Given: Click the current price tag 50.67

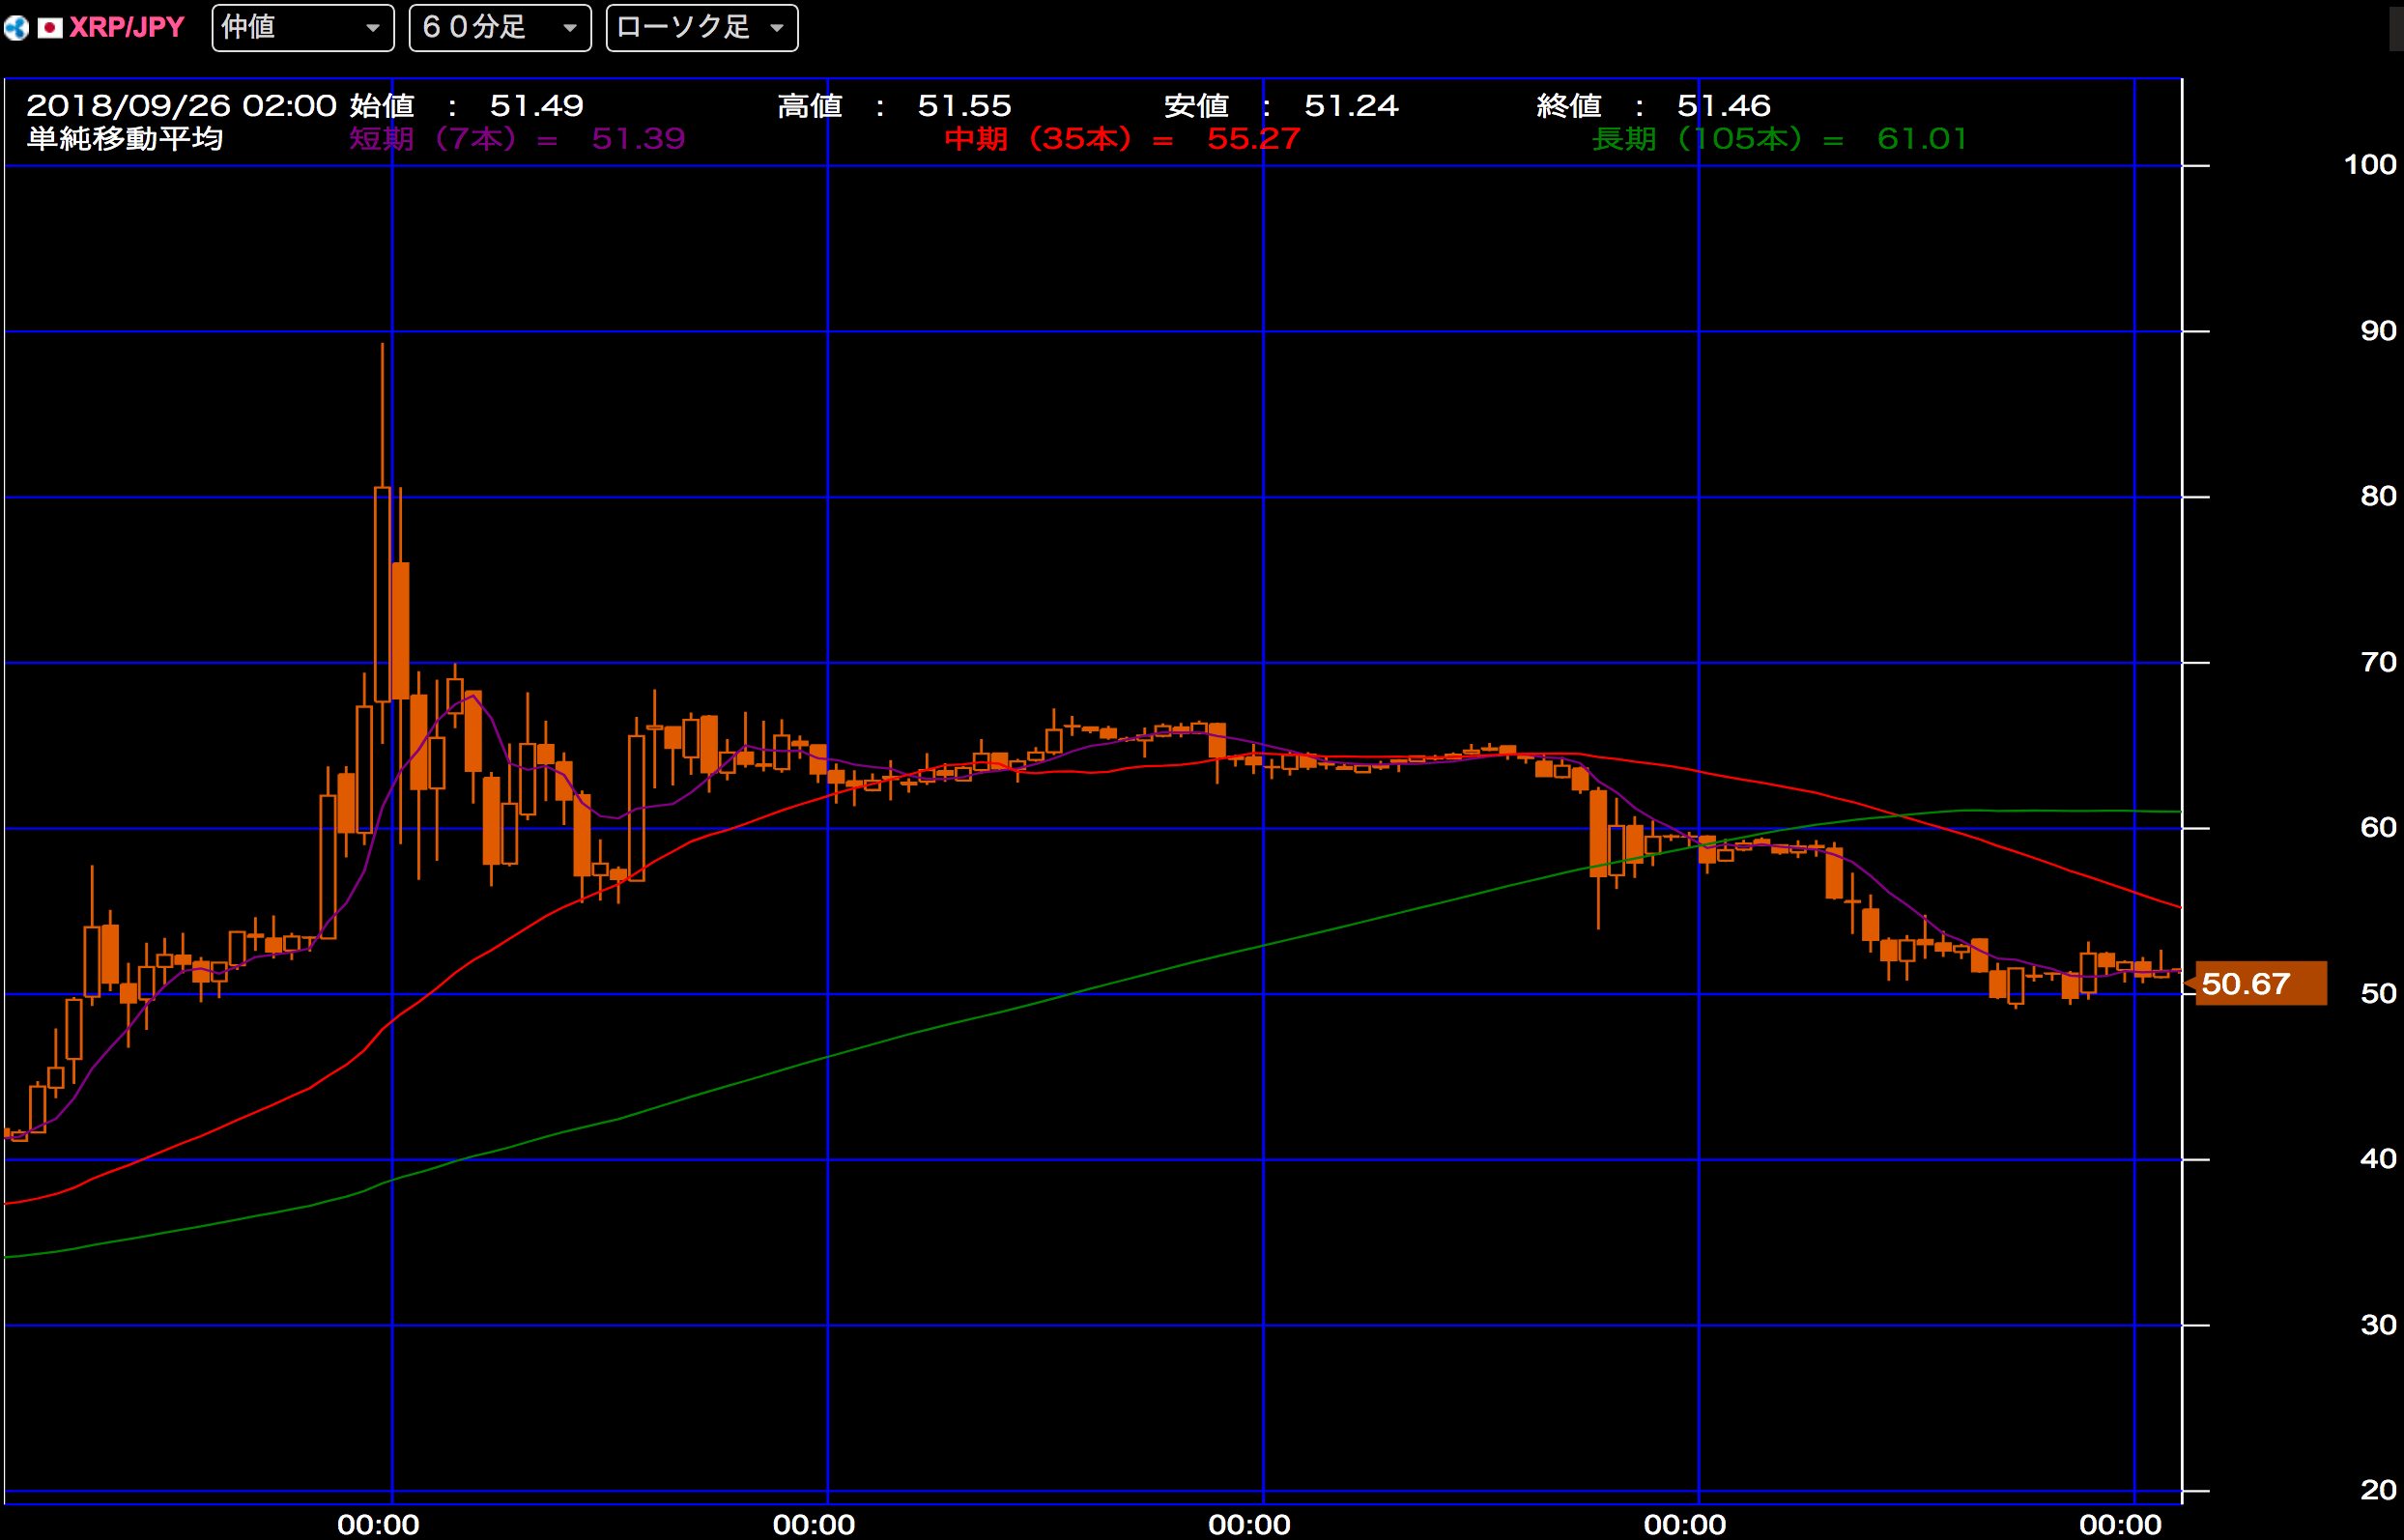Looking at the screenshot, I should (x=2260, y=984).
